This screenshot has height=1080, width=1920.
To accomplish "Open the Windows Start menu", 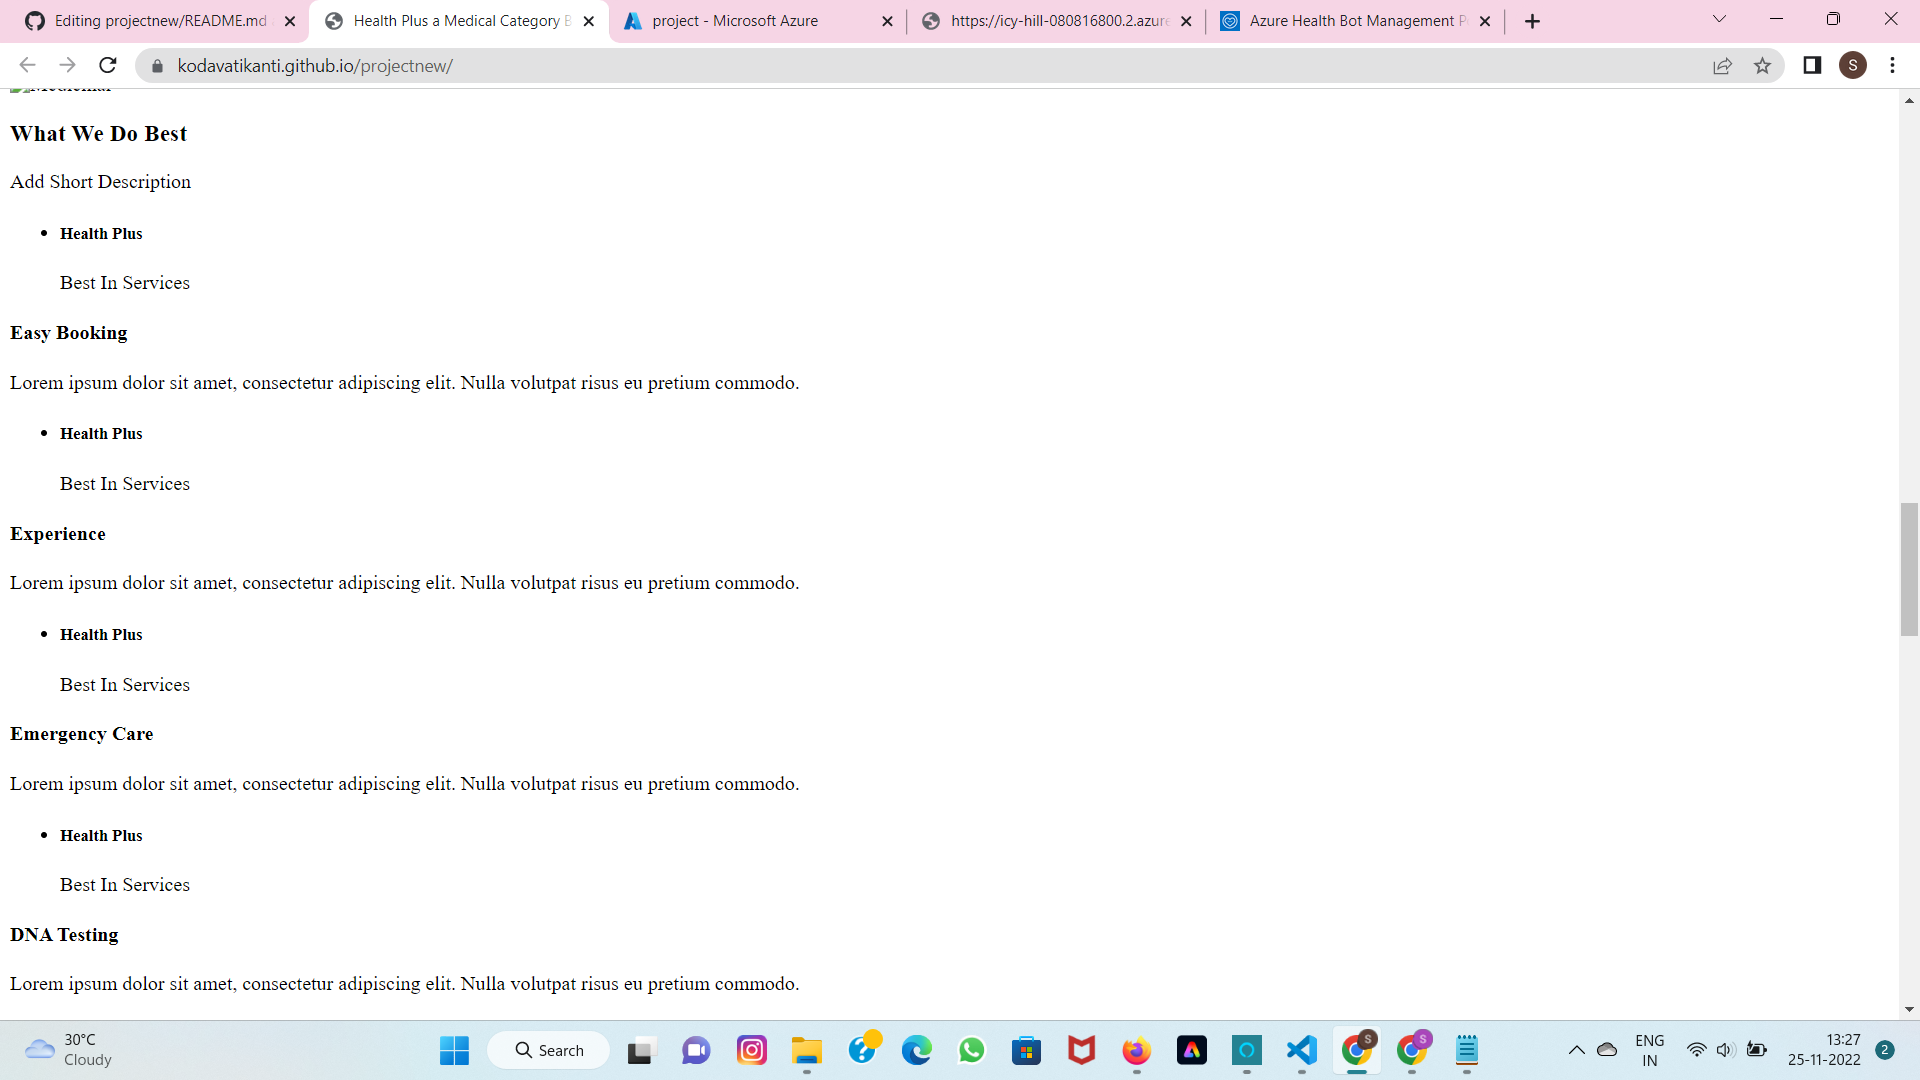I will (454, 1050).
